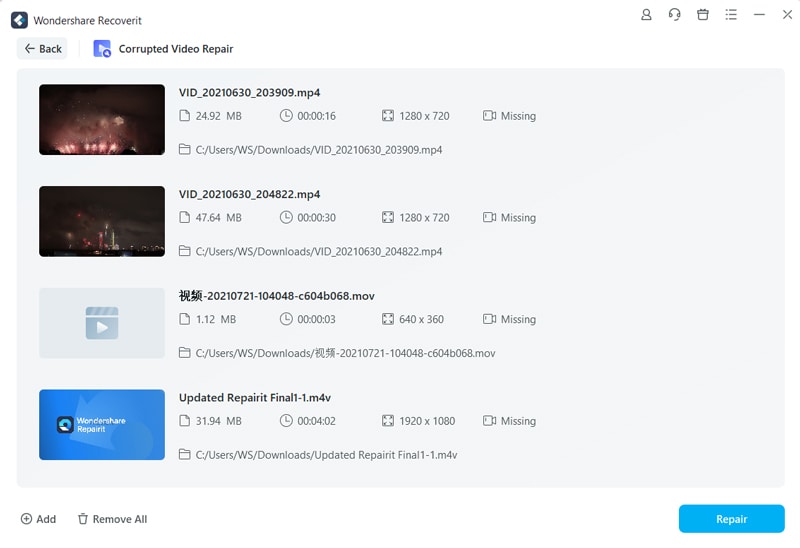Screen dimensions: 800x548
Task: Click the 640 x 360 resolution text
Action: point(421,319)
